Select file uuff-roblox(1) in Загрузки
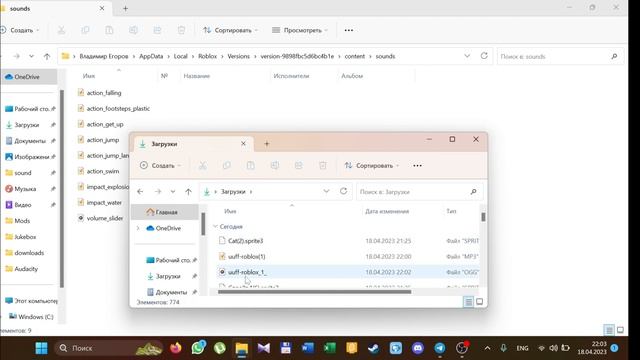640x360 pixels. coord(247,256)
